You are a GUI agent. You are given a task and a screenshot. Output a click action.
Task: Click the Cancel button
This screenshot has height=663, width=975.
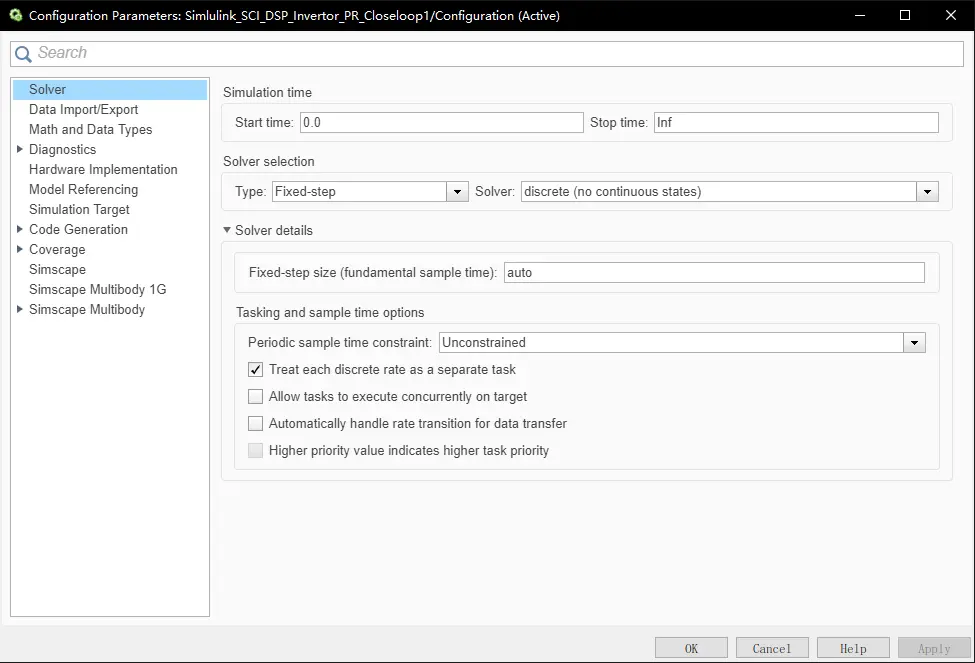(x=772, y=648)
